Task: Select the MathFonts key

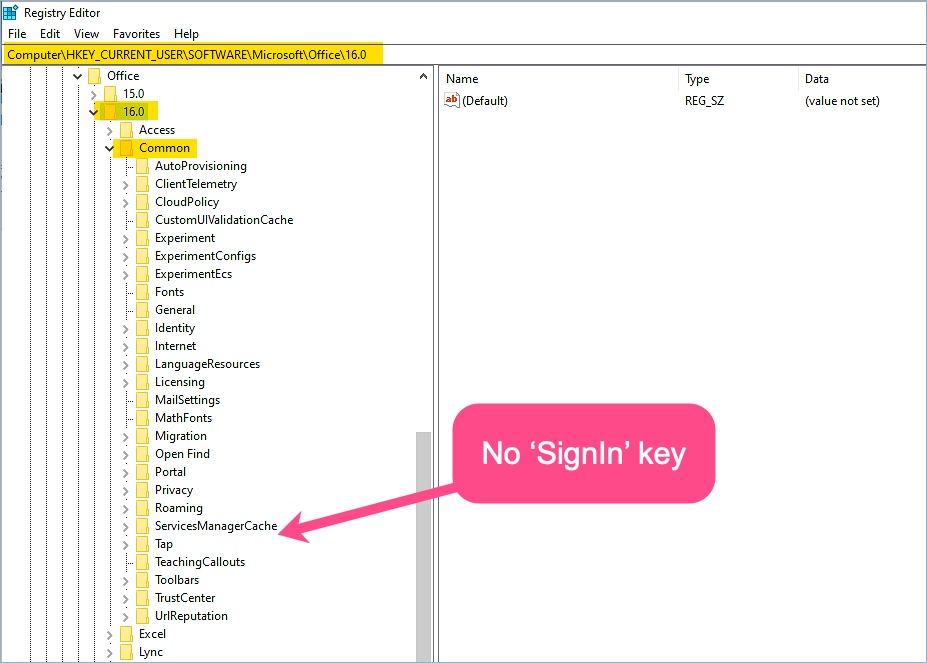Action: pos(183,418)
